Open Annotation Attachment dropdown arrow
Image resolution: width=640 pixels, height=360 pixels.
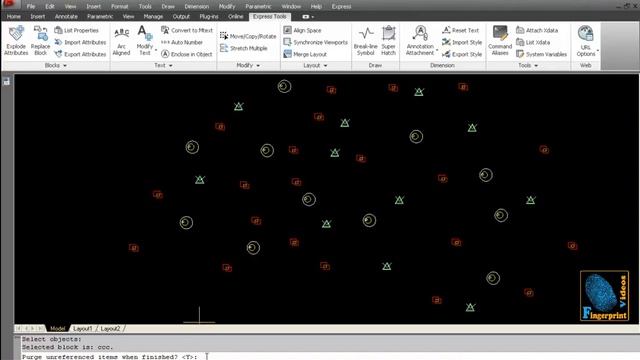[437, 51]
